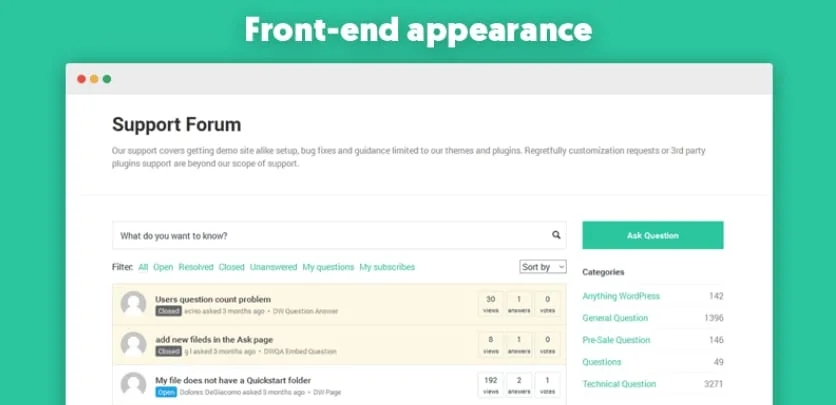Image resolution: width=836 pixels, height=405 pixels.
Task: Filter questions by Resolved status
Action: [196, 267]
